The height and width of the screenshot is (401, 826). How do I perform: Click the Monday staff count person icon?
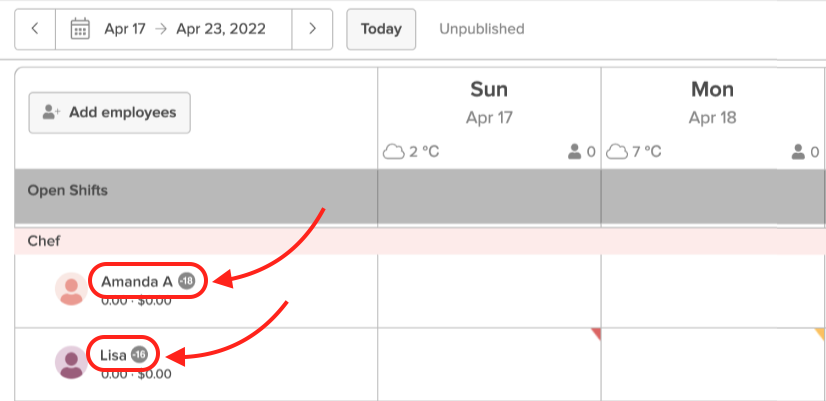[798, 152]
